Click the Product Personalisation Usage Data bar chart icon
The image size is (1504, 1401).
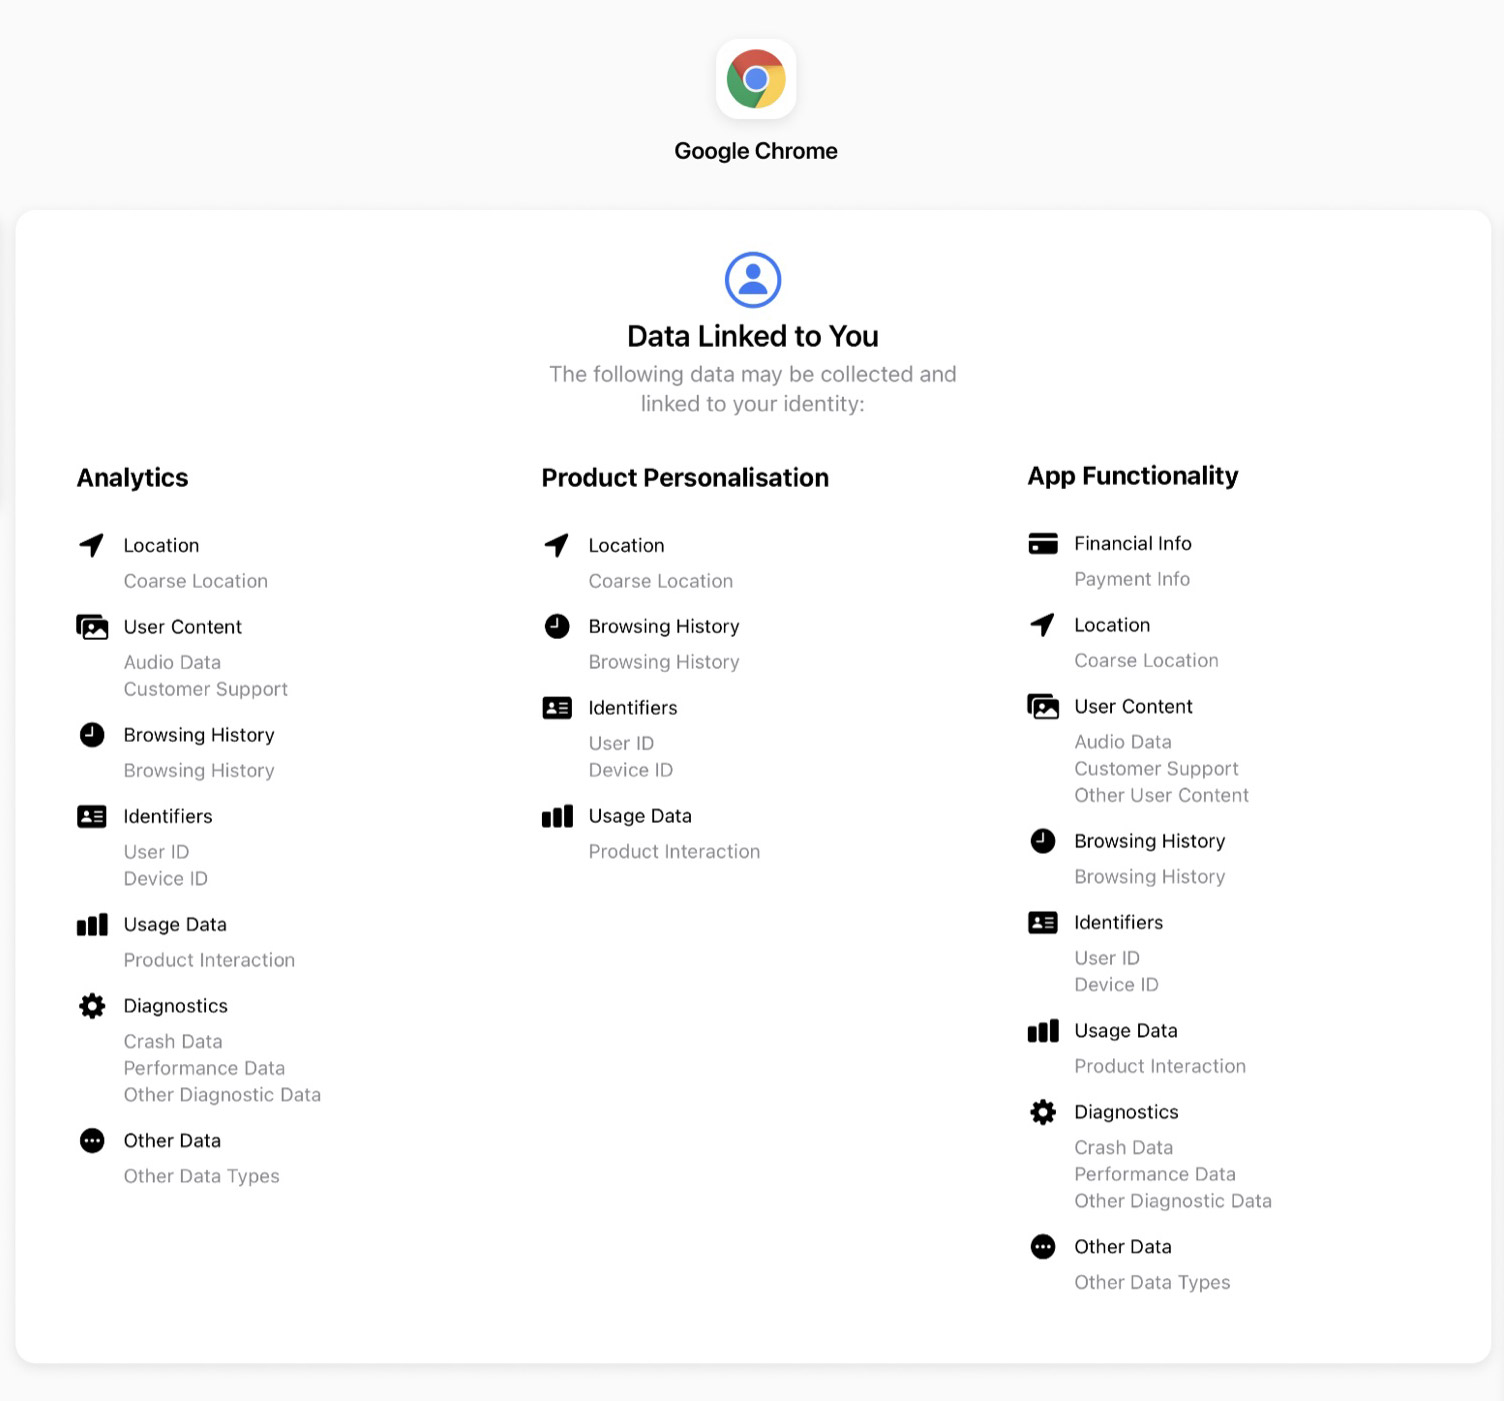(557, 816)
